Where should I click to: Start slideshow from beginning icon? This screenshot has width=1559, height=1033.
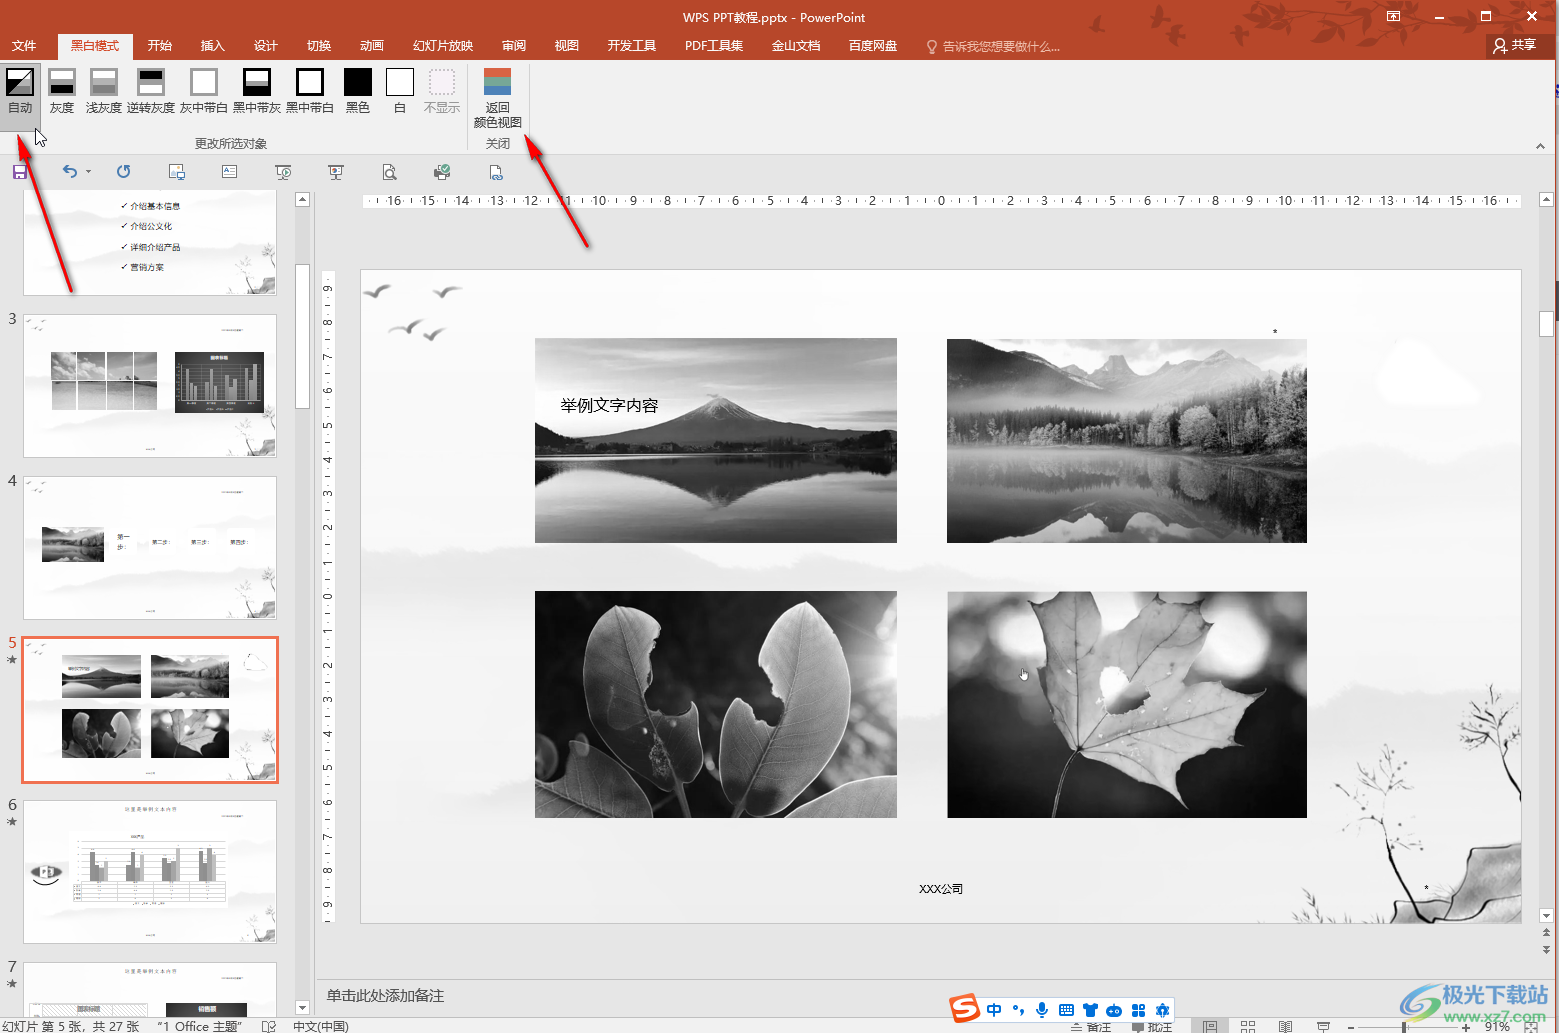coord(283,172)
